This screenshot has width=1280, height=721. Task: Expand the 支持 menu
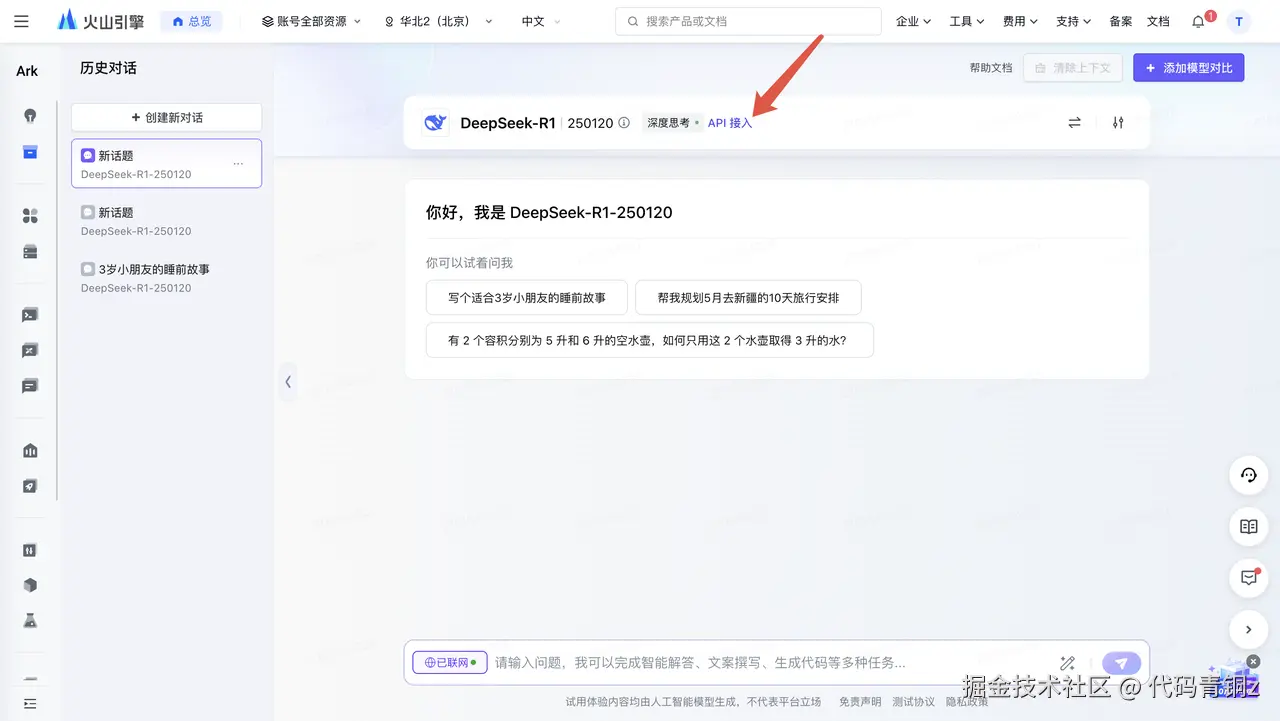coord(1074,21)
